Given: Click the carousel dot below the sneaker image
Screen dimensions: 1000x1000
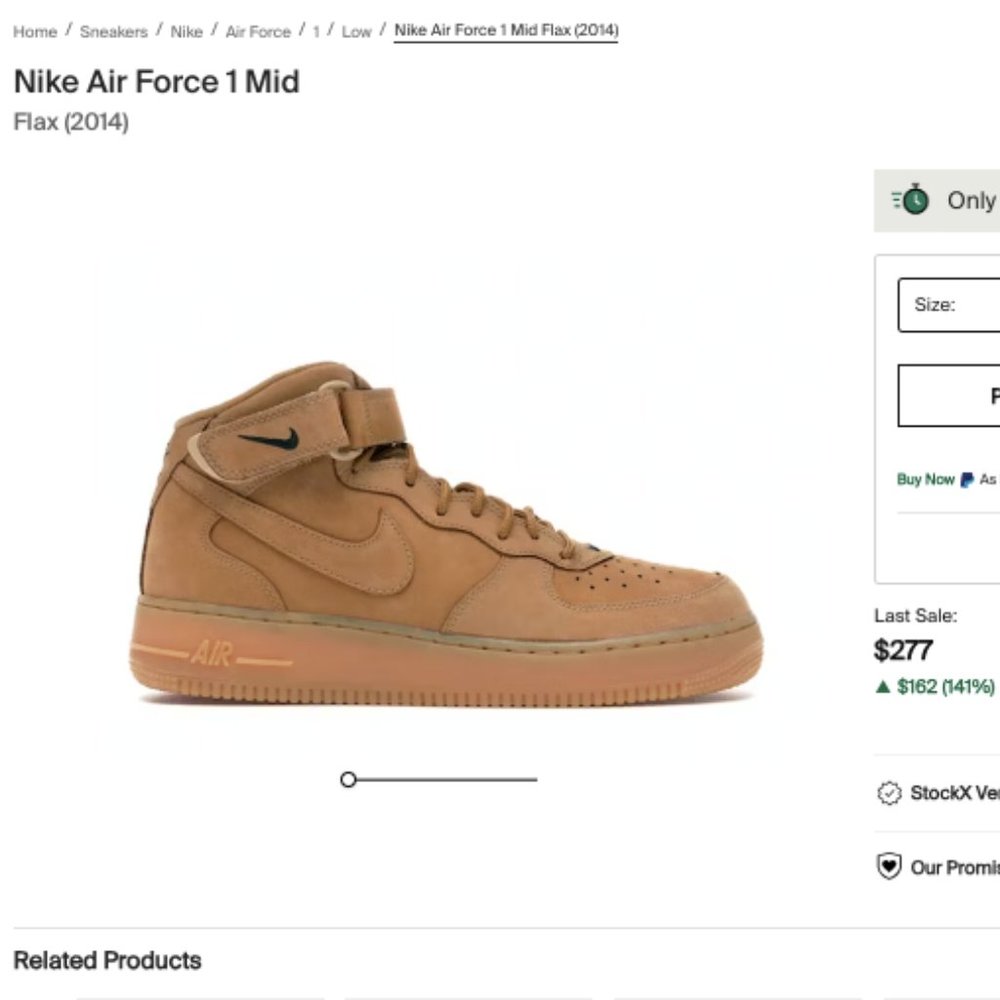Looking at the screenshot, I should click(348, 777).
